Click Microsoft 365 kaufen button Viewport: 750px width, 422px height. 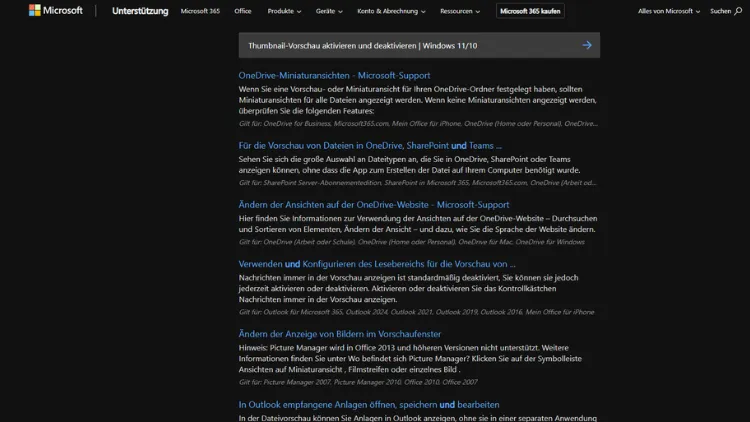point(530,11)
